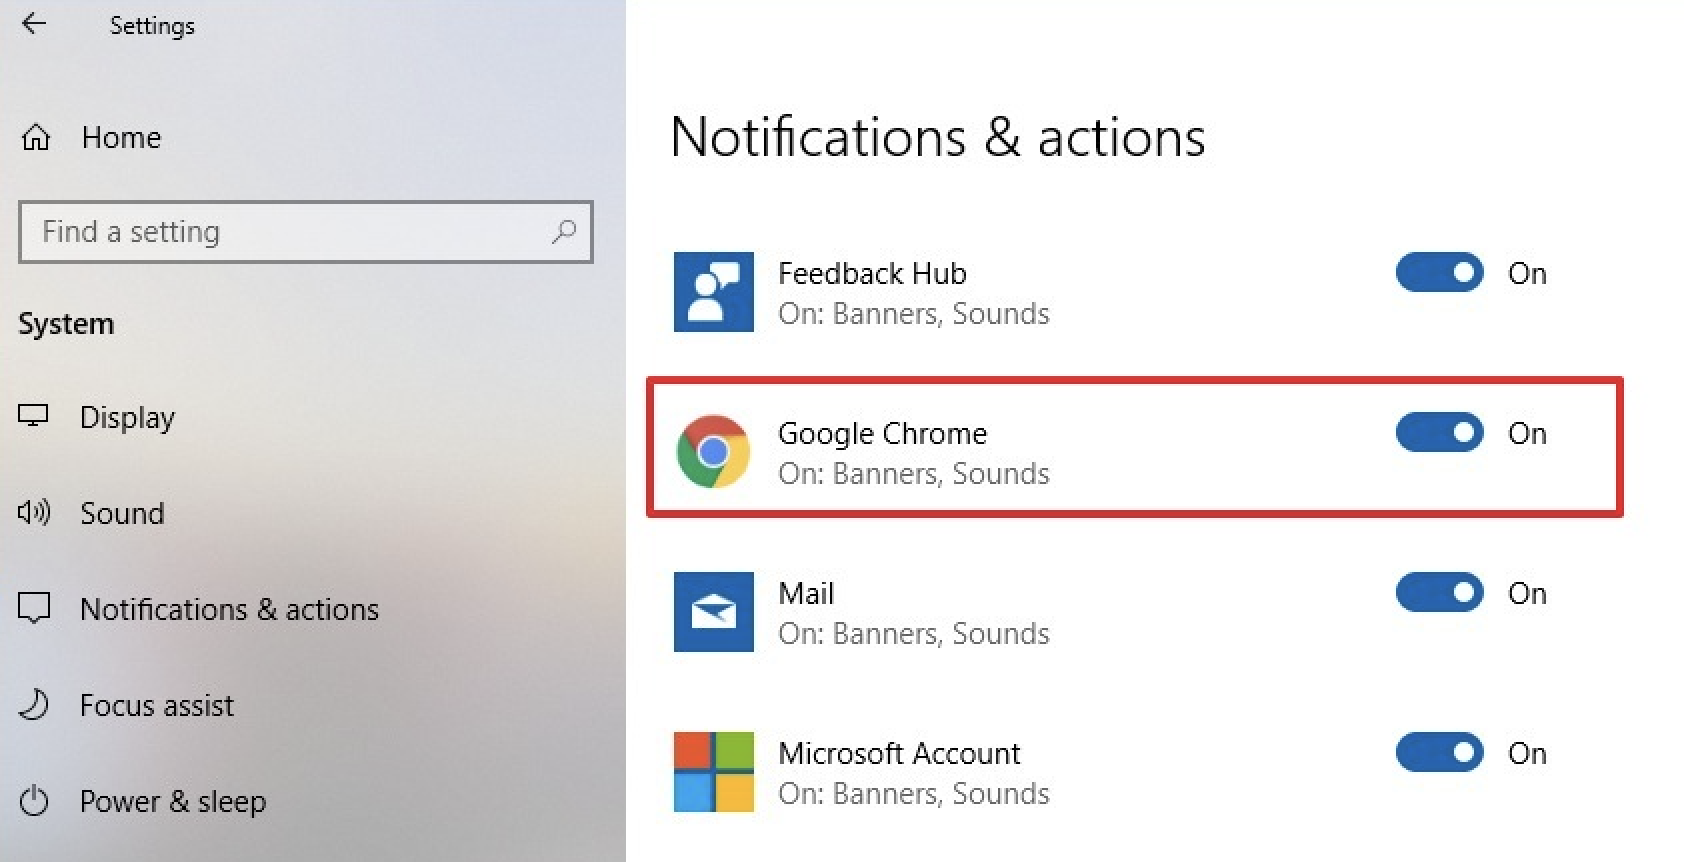The height and width of the screenshot is (862, 1684).
Task: Toggle Microsoft Account notifications off
Action: pos(1439,752)
